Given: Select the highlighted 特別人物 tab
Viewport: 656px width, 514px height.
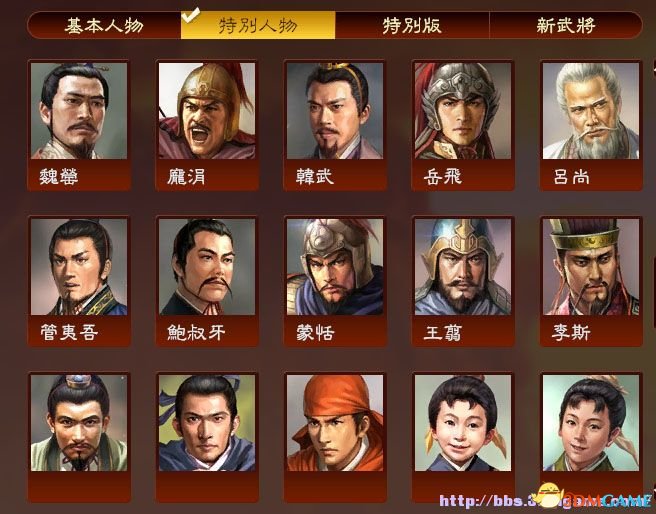Looking at the screenshot, I should 258,26.
